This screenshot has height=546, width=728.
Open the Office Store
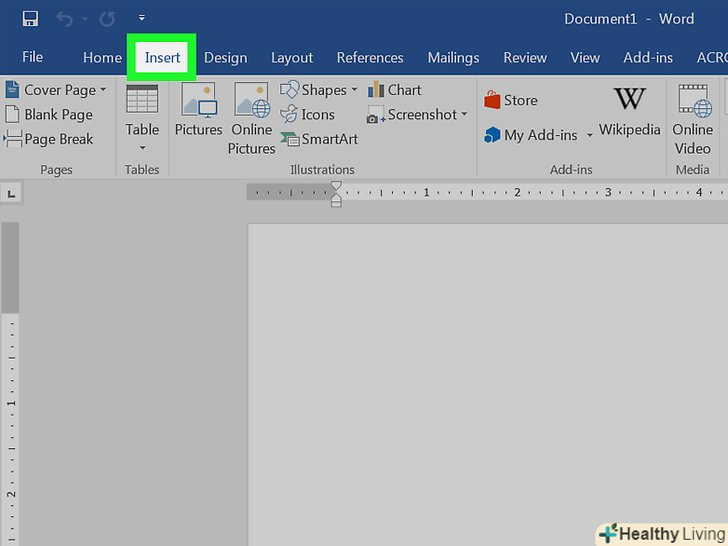[x=511, y=100]
